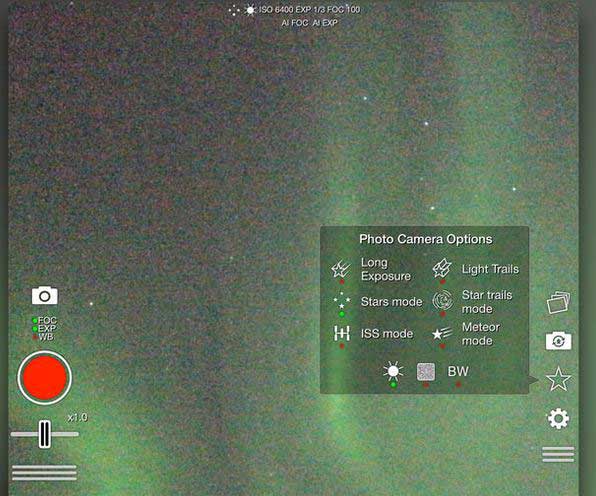Toggle the brightness sun icon in options
The image size is (596, 496).
[393, 371]
